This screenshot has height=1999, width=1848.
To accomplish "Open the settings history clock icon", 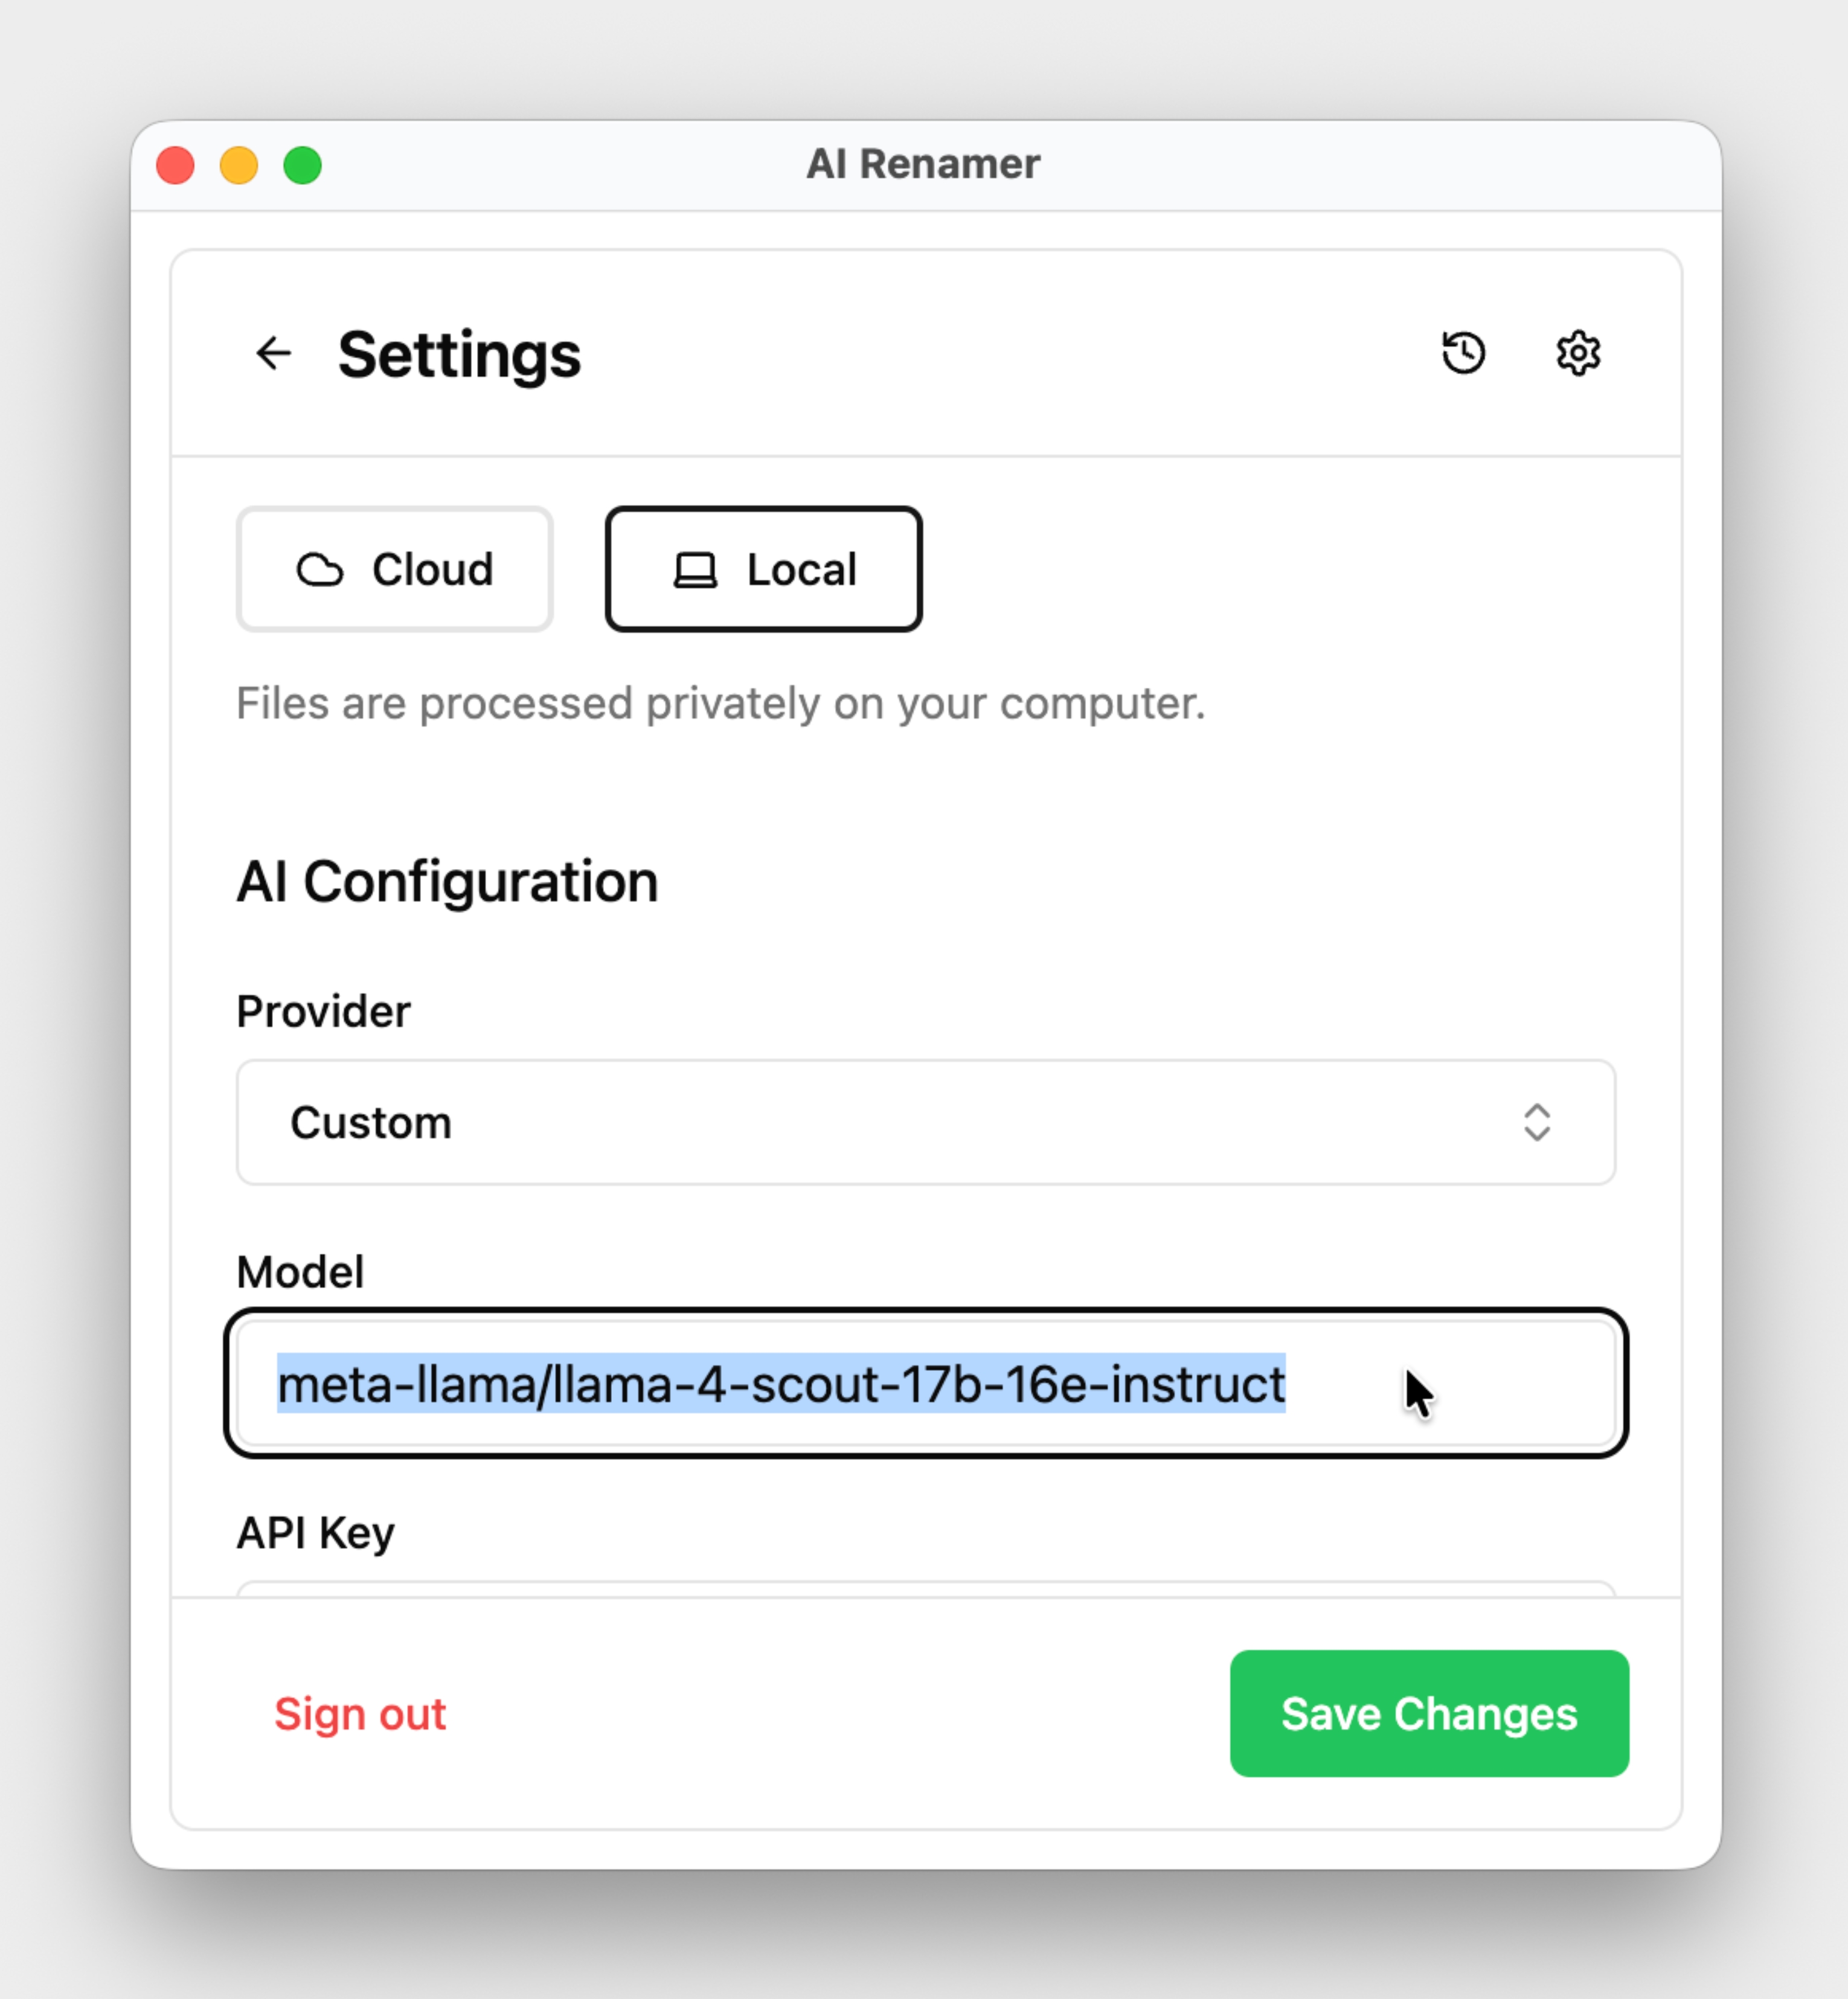I will tap(1464, 352).
